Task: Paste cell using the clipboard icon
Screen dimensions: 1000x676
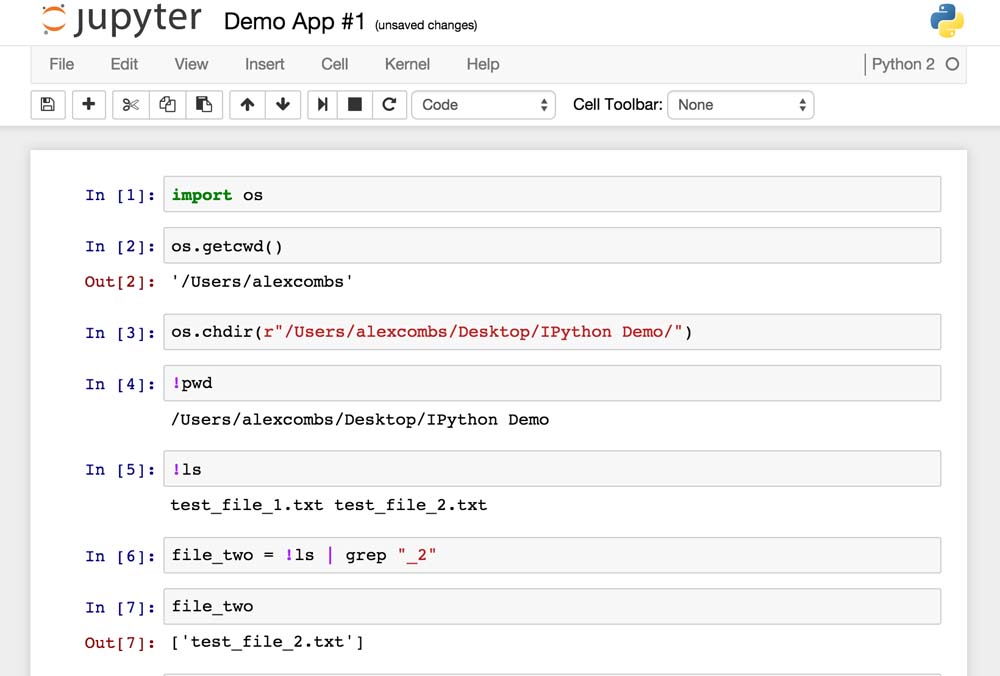Action: [x=203, y=105]
